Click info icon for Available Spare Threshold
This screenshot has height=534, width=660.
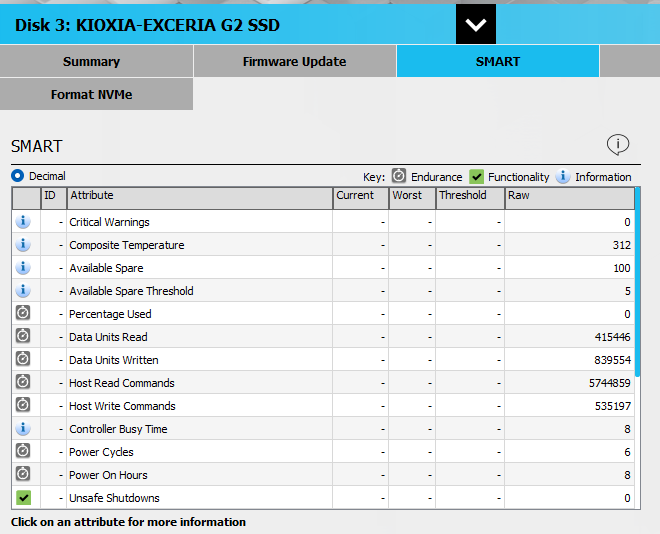[23, 290]
